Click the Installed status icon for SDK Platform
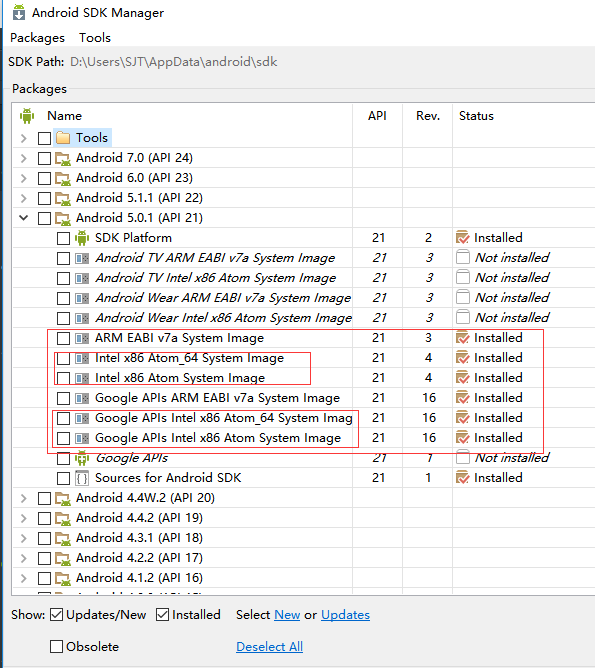 (x=463, y=238)
